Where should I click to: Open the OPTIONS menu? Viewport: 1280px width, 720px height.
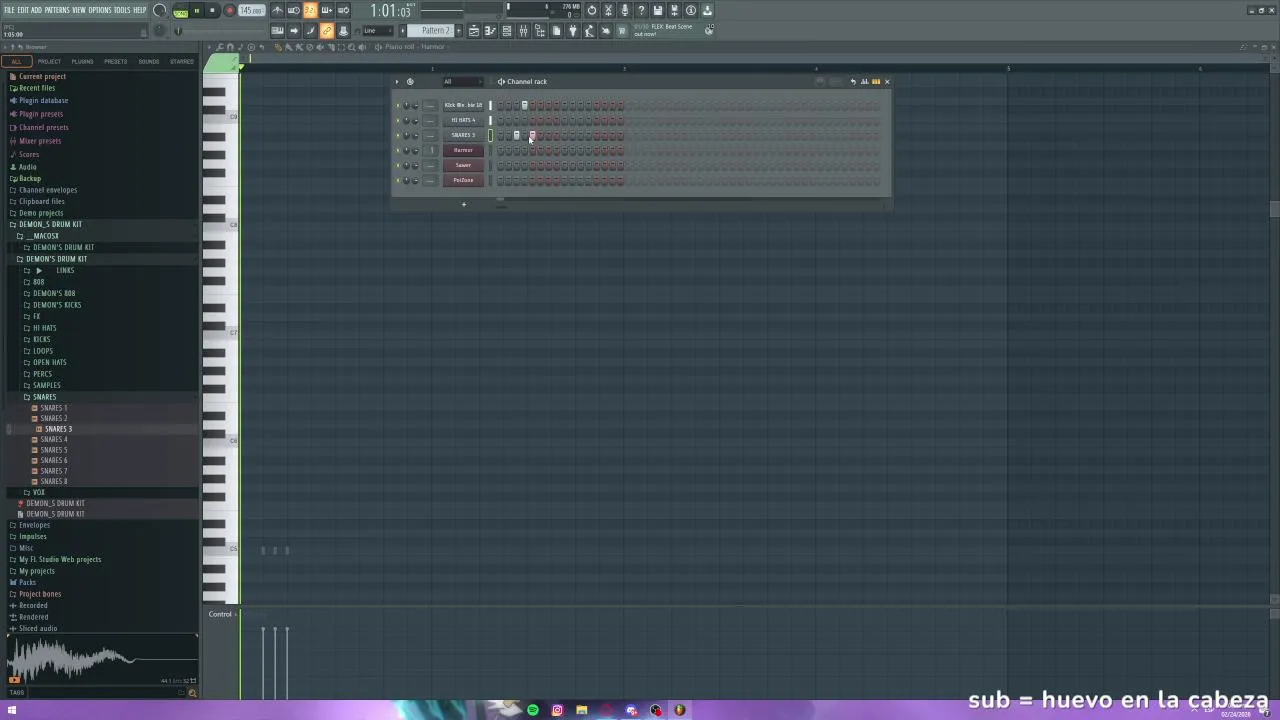[100, 10]
